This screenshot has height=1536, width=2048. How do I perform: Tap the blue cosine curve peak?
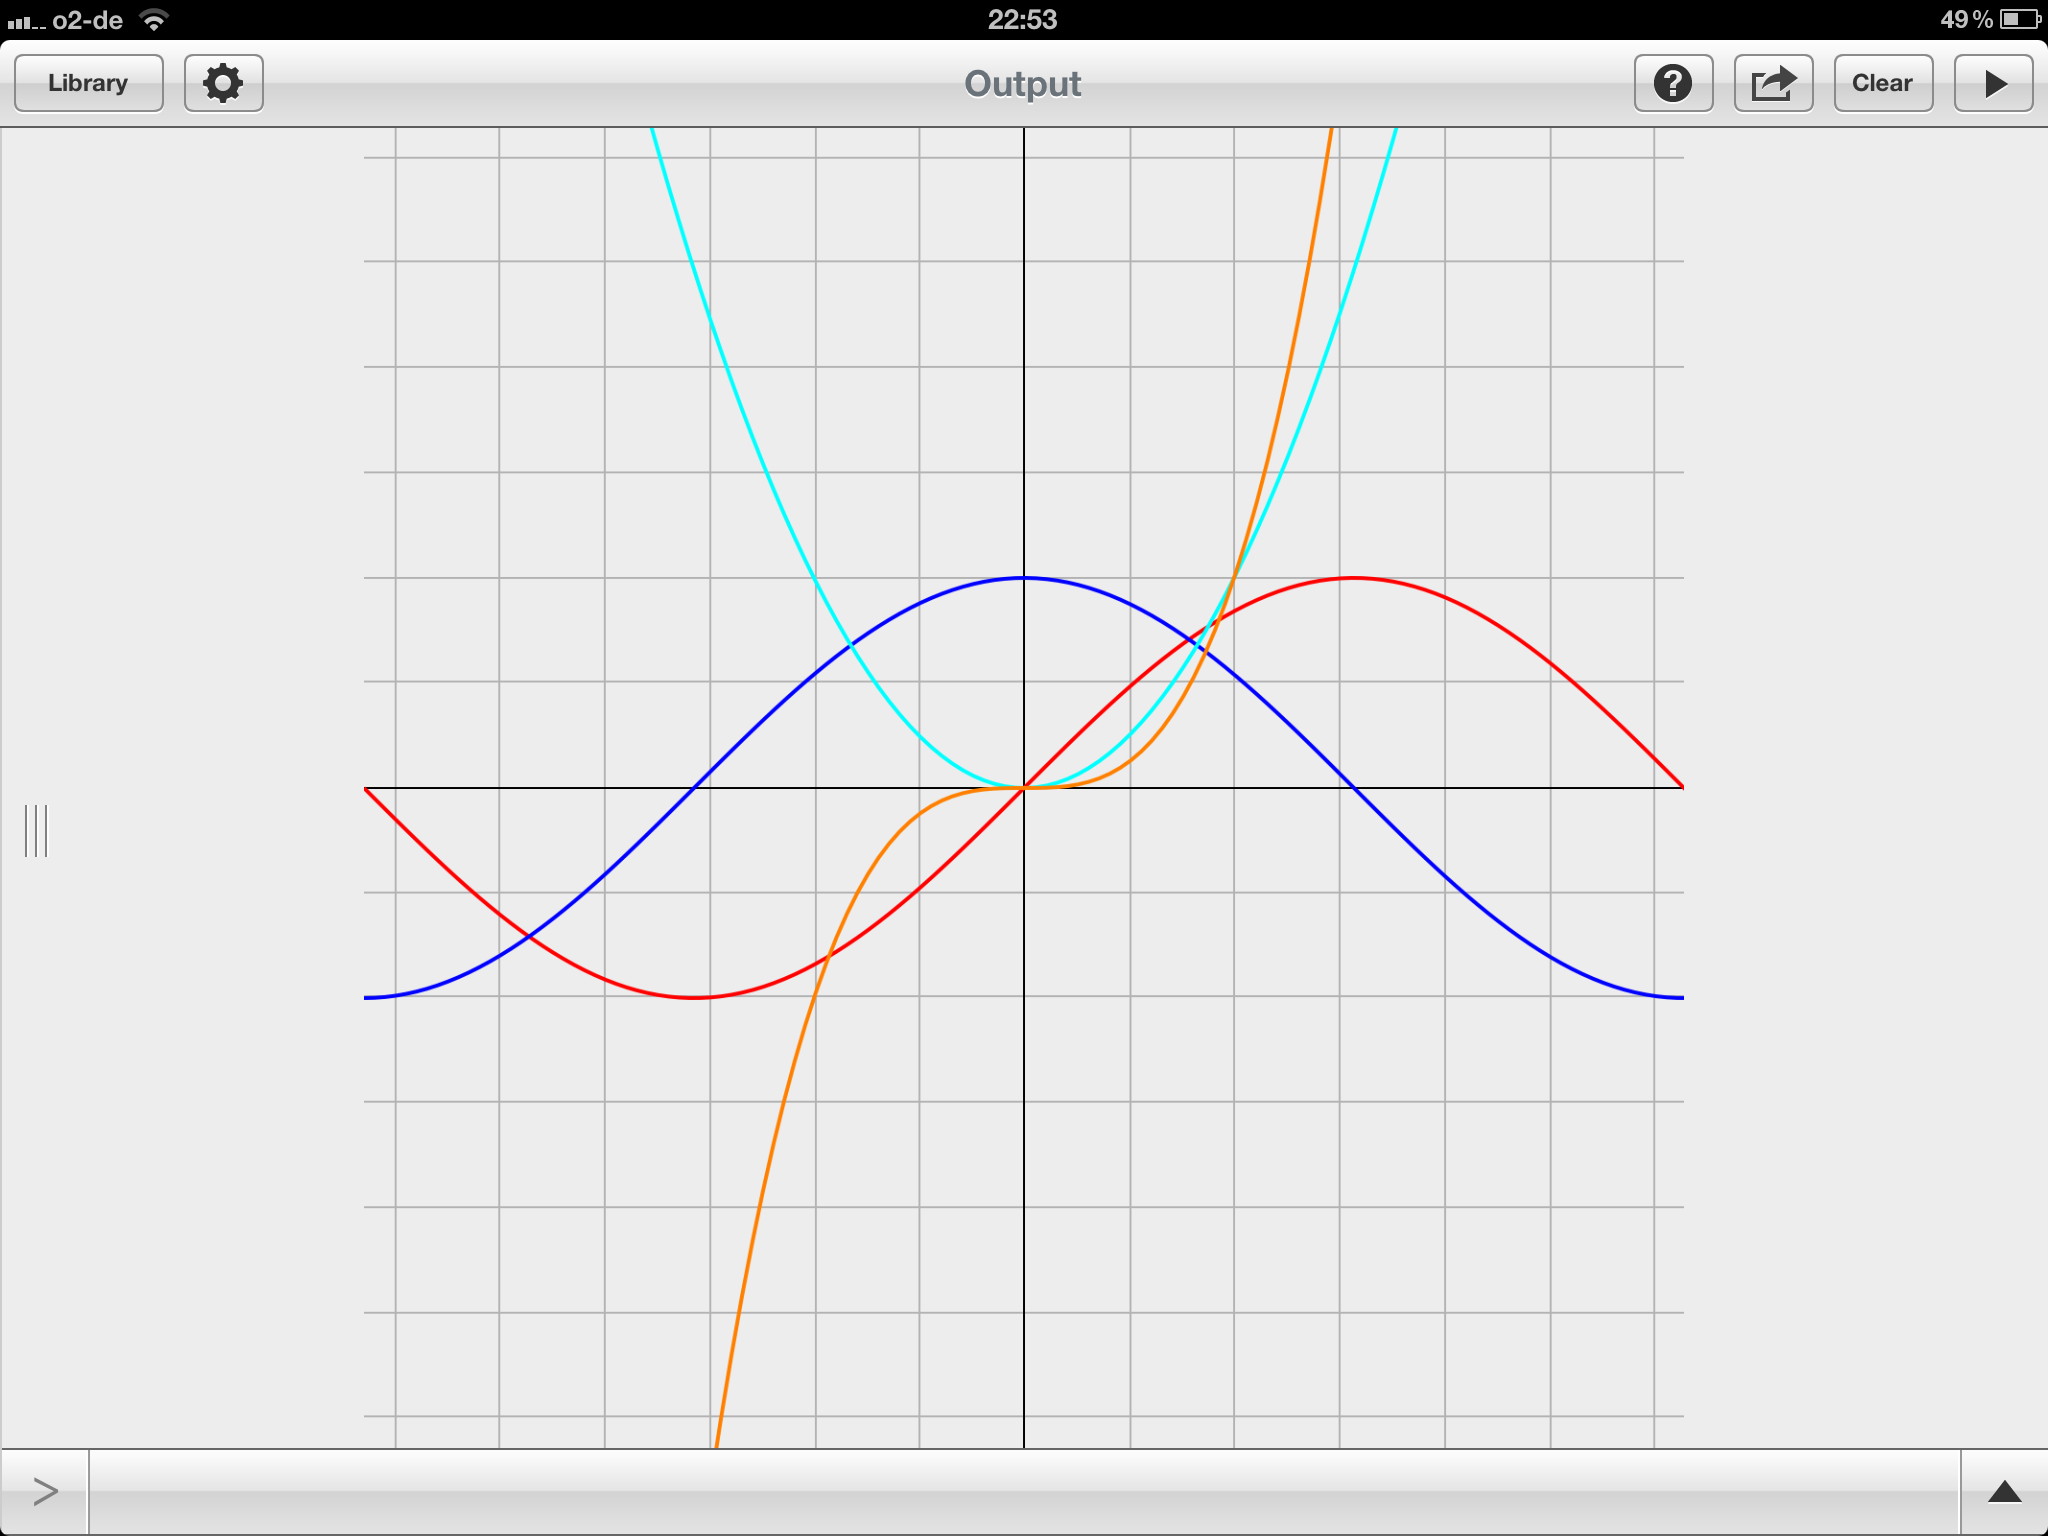pyautogui.click(x=1024, y=578)
